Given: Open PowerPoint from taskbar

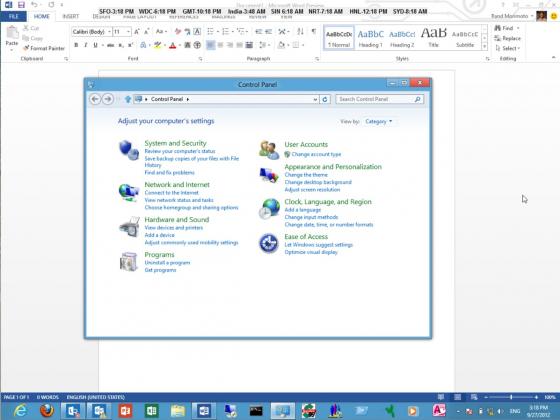Looking at the screenshot, I should [x=125, y=411].
